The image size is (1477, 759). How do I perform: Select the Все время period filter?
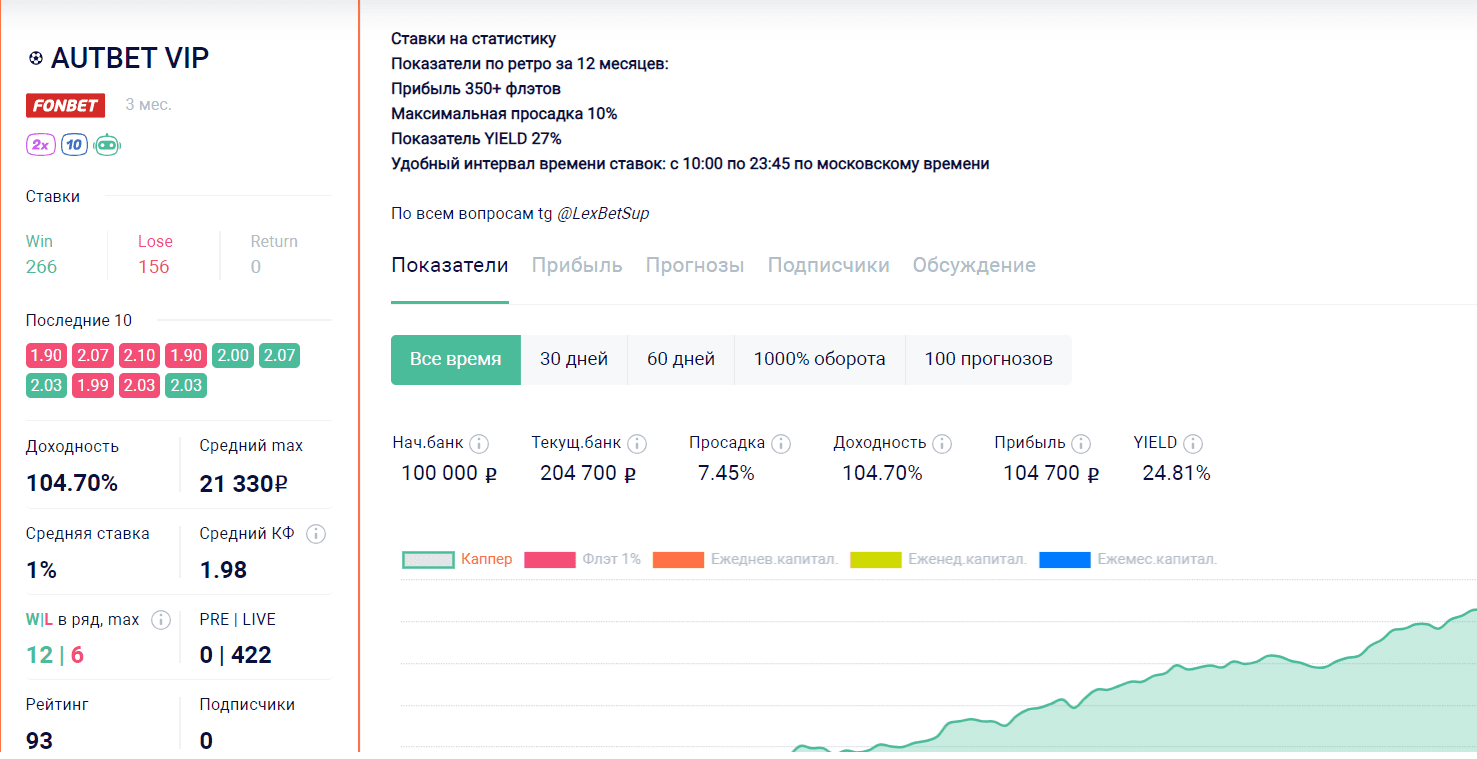coord(456,360)
